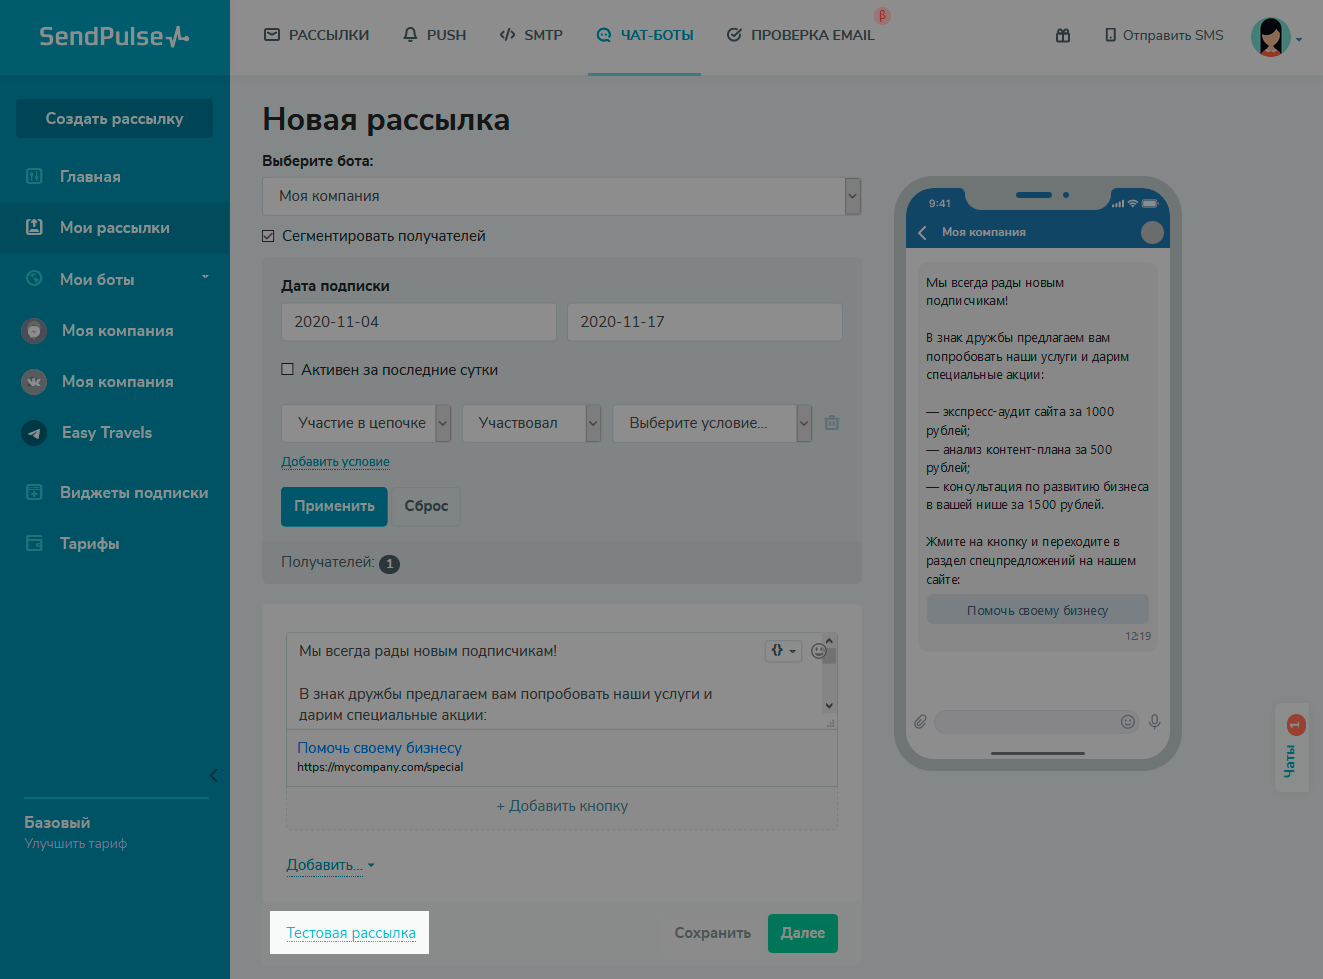The image size is (1323, 979).
Task: Click the Тарифы wallet icon
Action: pyautogui.click(x=34, y=543)
